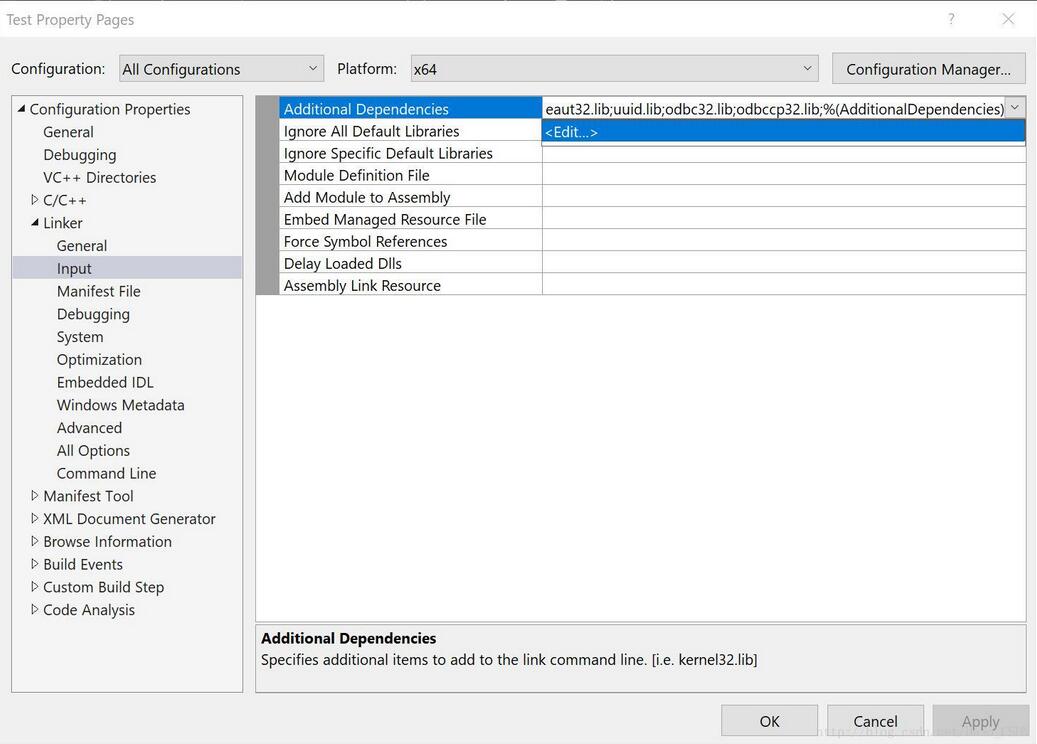Expand the Build Events node

tap(34, 564)
